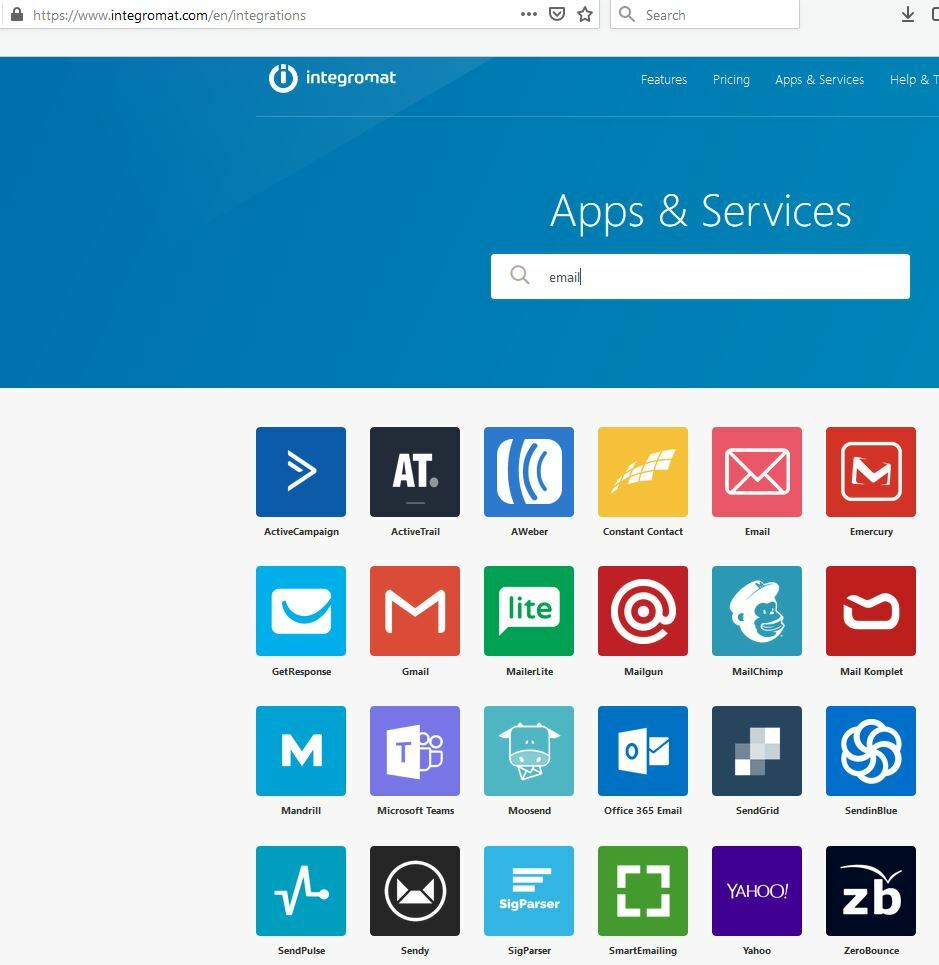This screenshot has height=965, width=939.
Task: Click the Yahoo label text
Action: (x=757, y=951)
